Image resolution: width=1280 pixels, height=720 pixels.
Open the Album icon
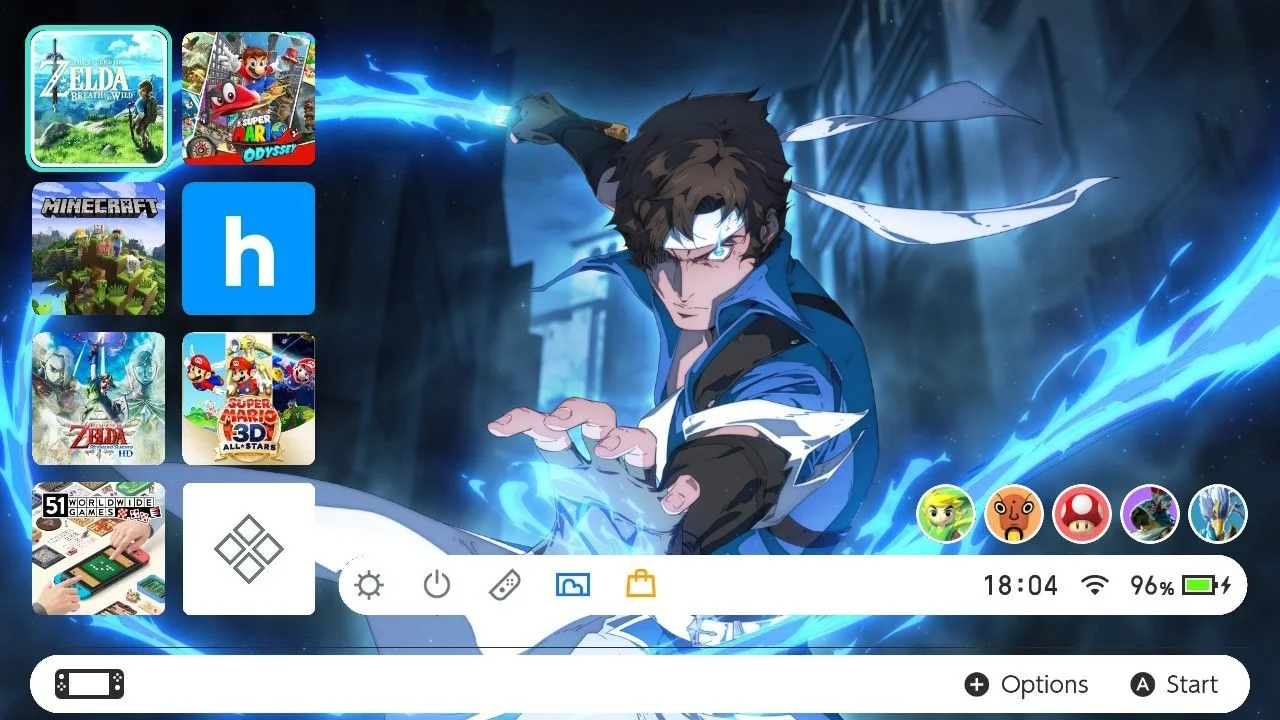click(x=573, y=585)
